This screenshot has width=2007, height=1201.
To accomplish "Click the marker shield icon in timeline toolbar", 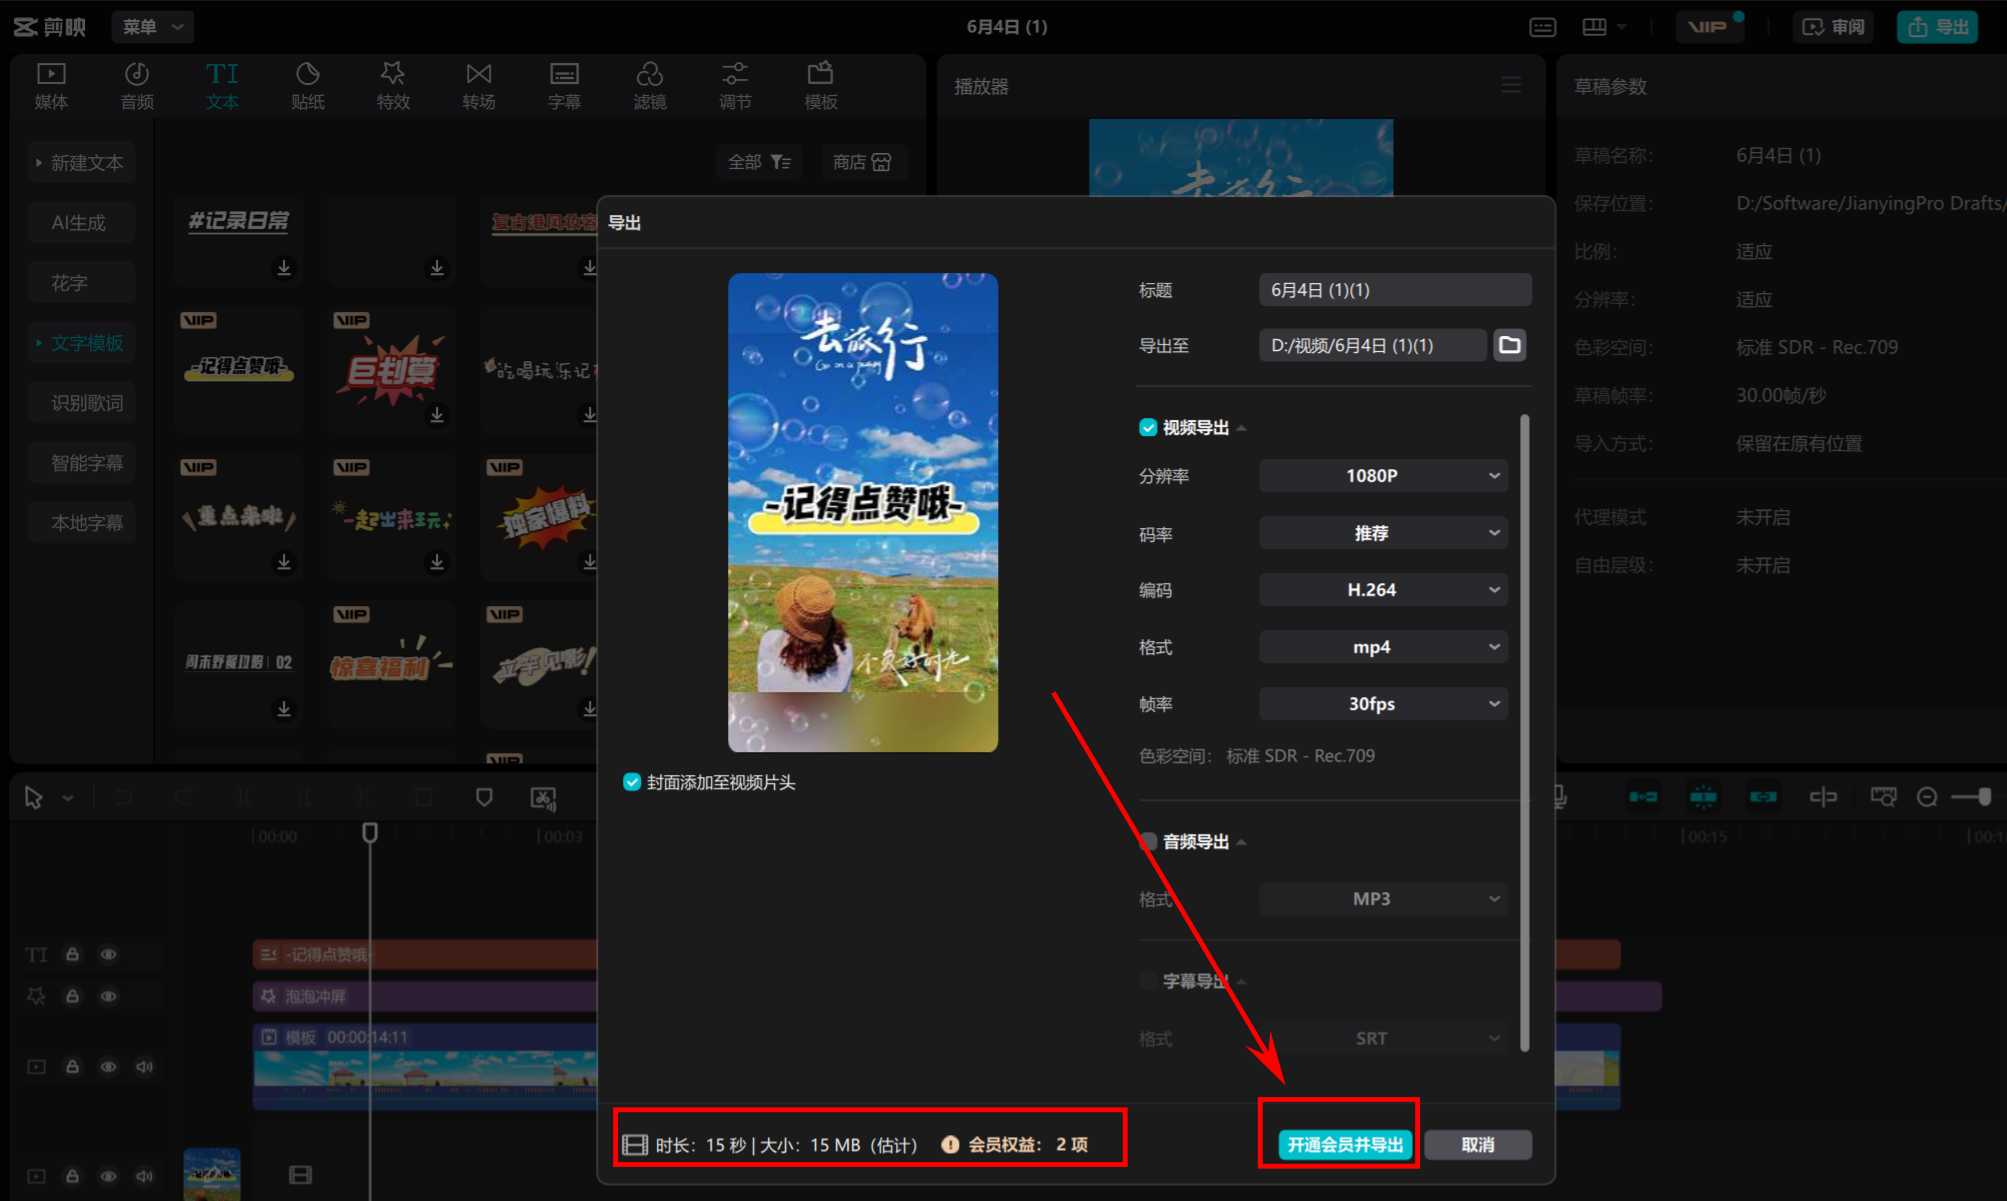I will [x=484, y=797].
